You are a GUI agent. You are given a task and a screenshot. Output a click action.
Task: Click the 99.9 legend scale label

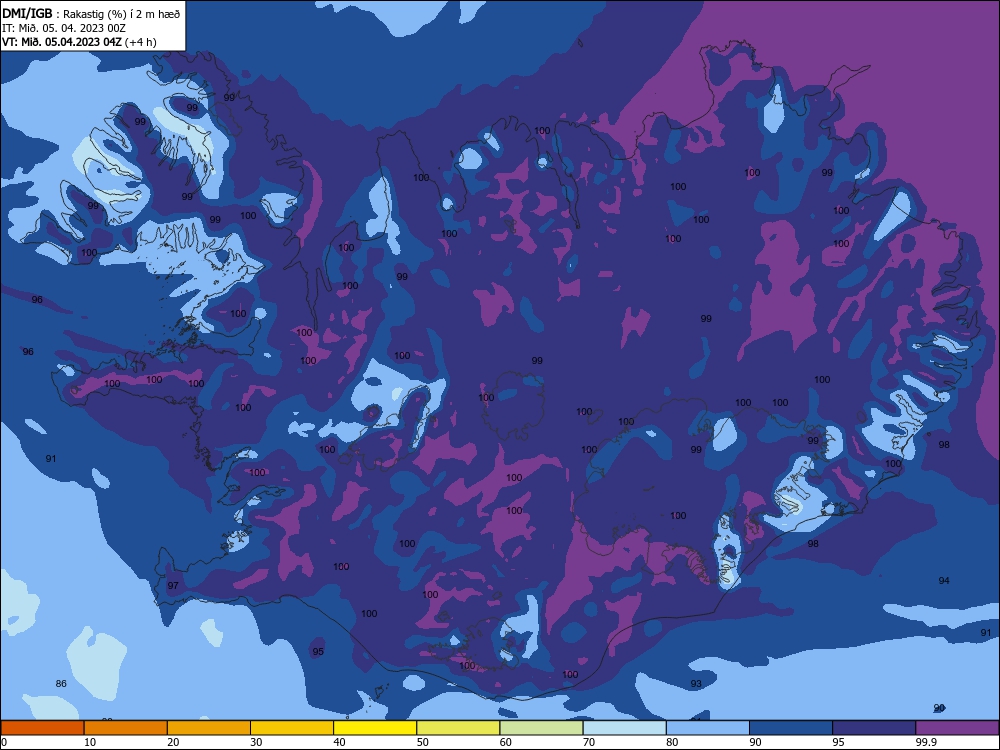coord(926,742)
